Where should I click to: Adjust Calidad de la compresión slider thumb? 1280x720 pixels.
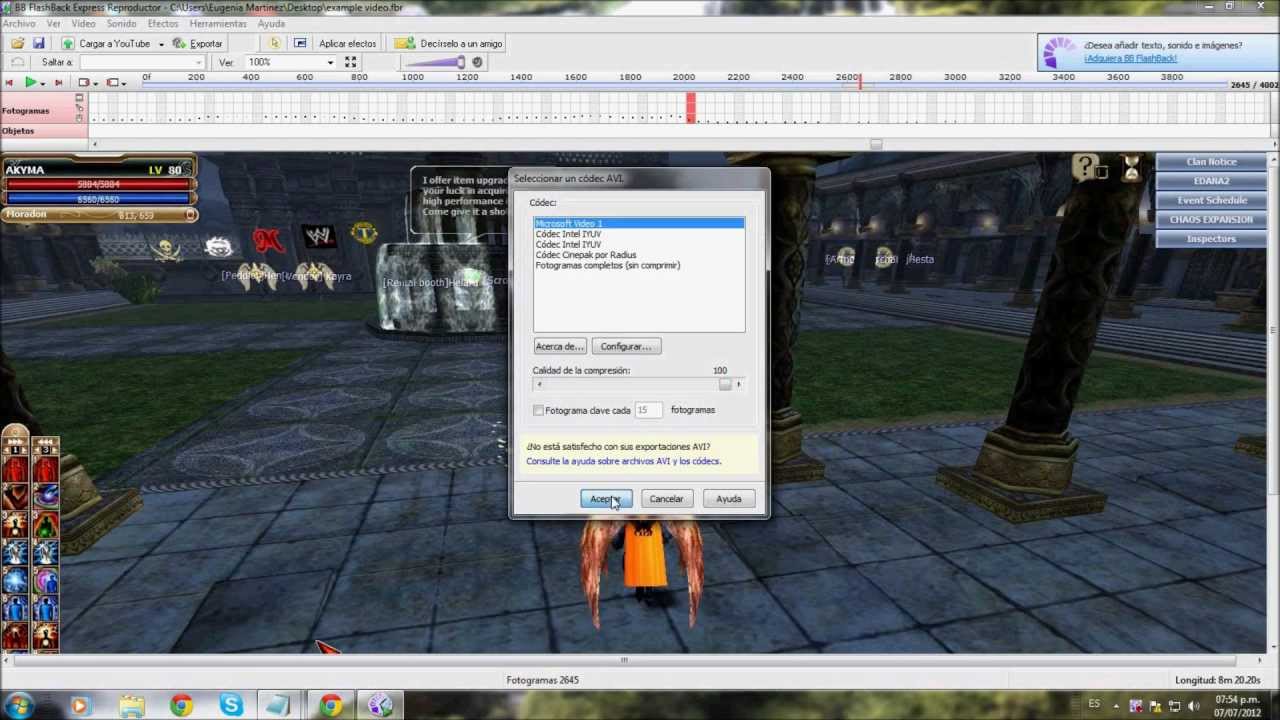pyautogui.click(x=725, y=385)
